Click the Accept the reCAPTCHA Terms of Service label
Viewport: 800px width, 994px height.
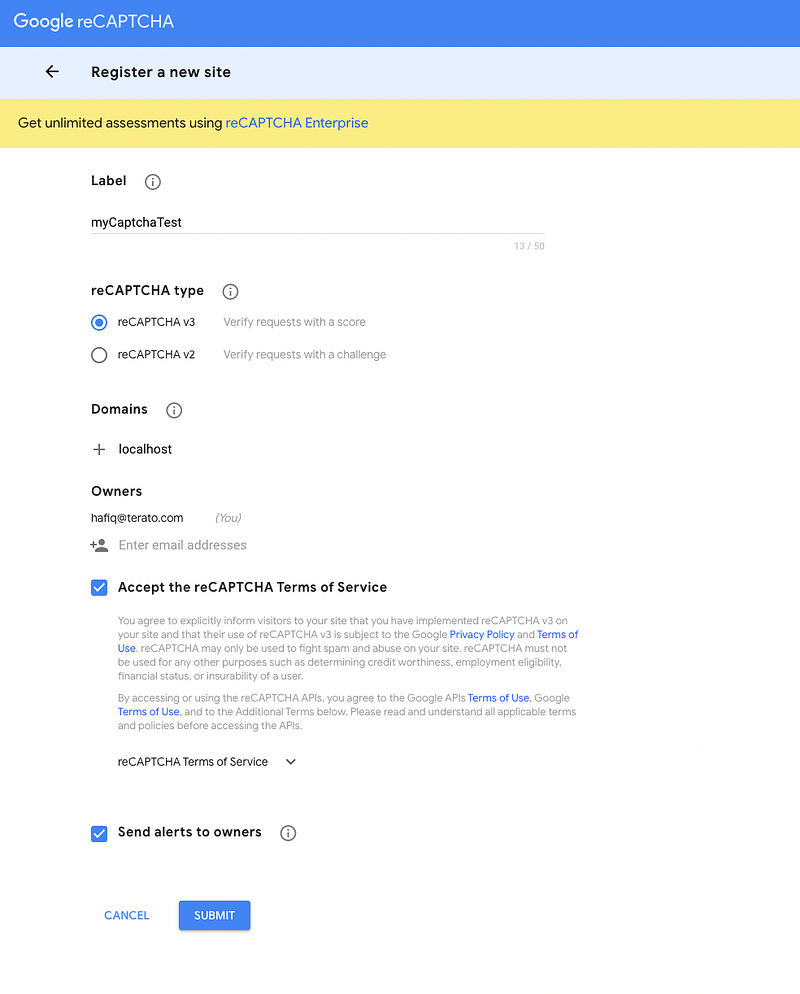(252, 588)
